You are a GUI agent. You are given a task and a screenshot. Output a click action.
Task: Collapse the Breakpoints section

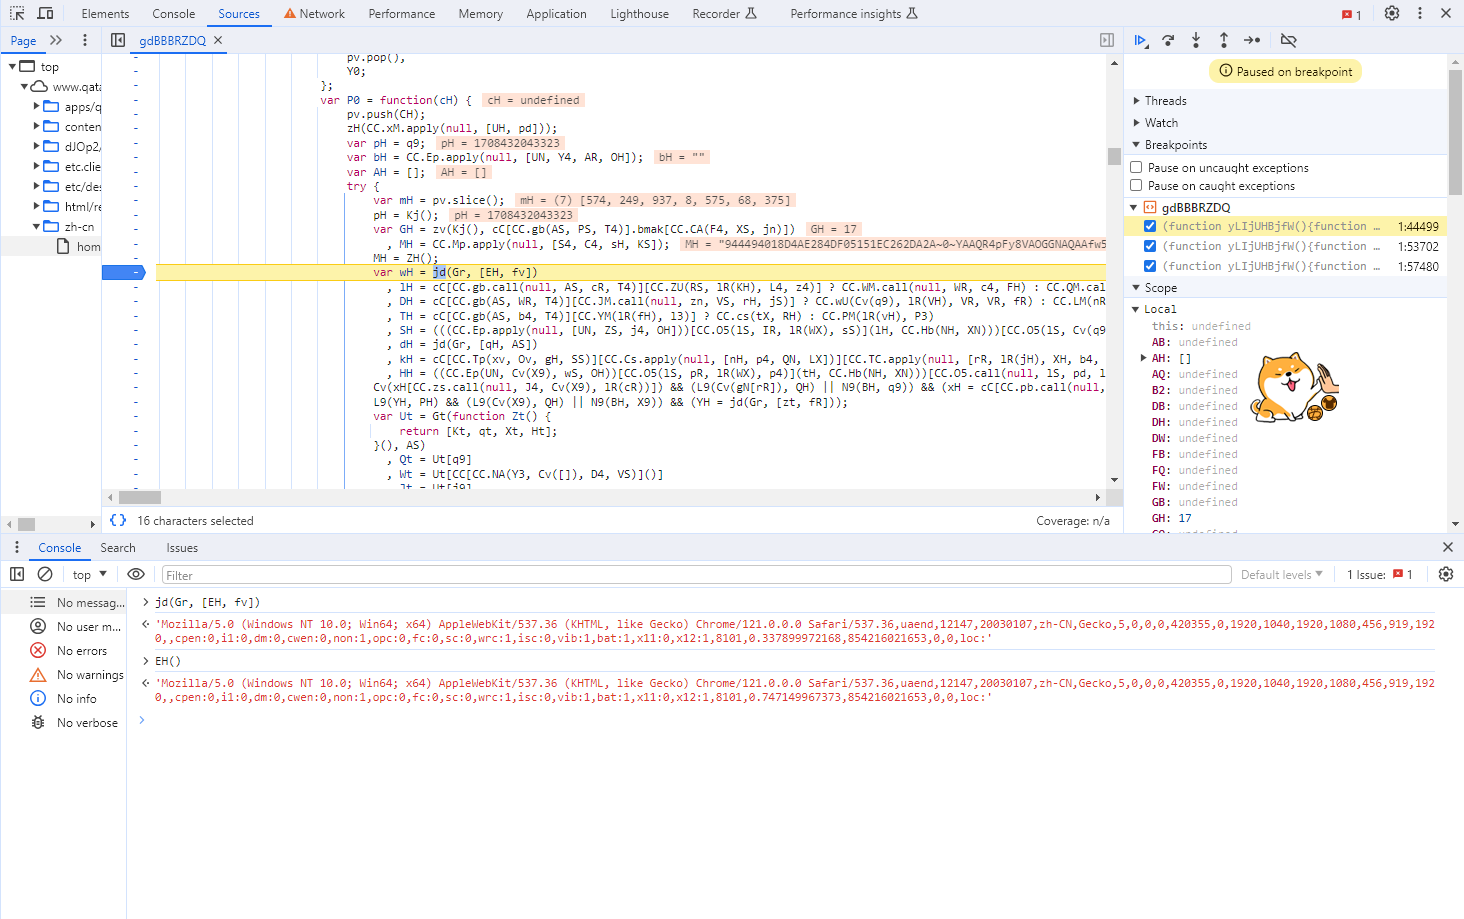1136,145
